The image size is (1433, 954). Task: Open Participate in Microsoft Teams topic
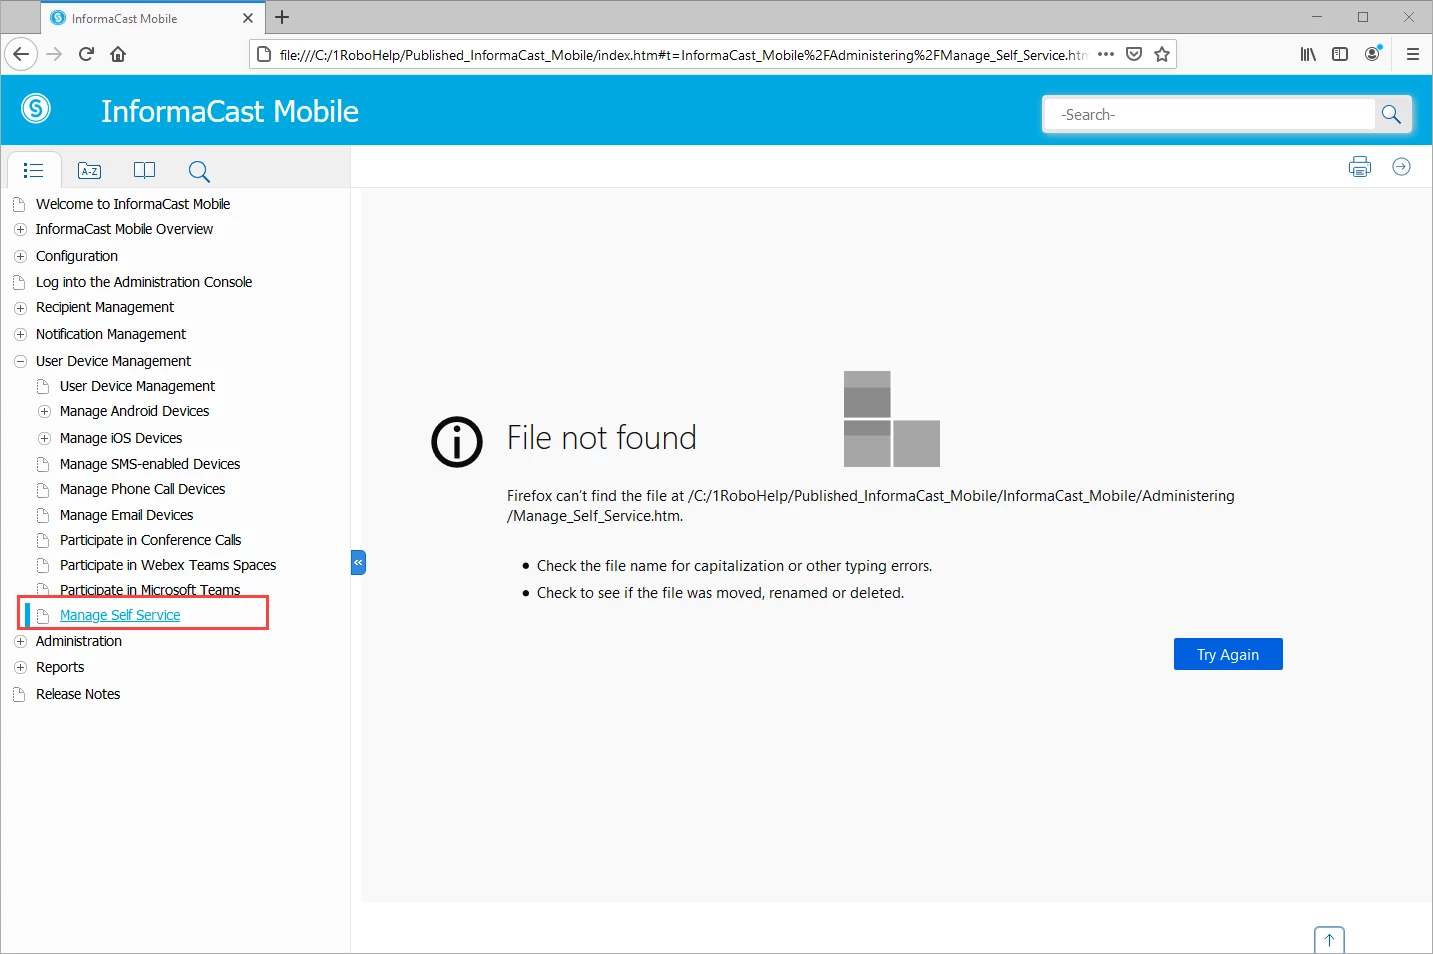click(150, 590)
